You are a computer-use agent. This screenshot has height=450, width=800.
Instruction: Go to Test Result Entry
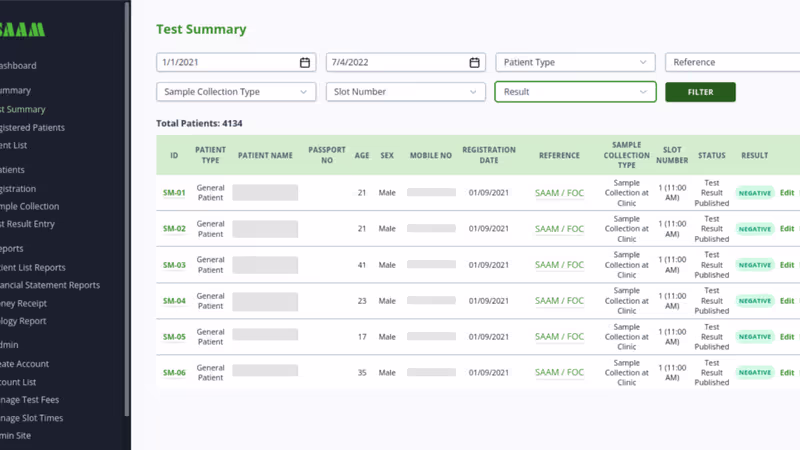(x=28, y=224)
